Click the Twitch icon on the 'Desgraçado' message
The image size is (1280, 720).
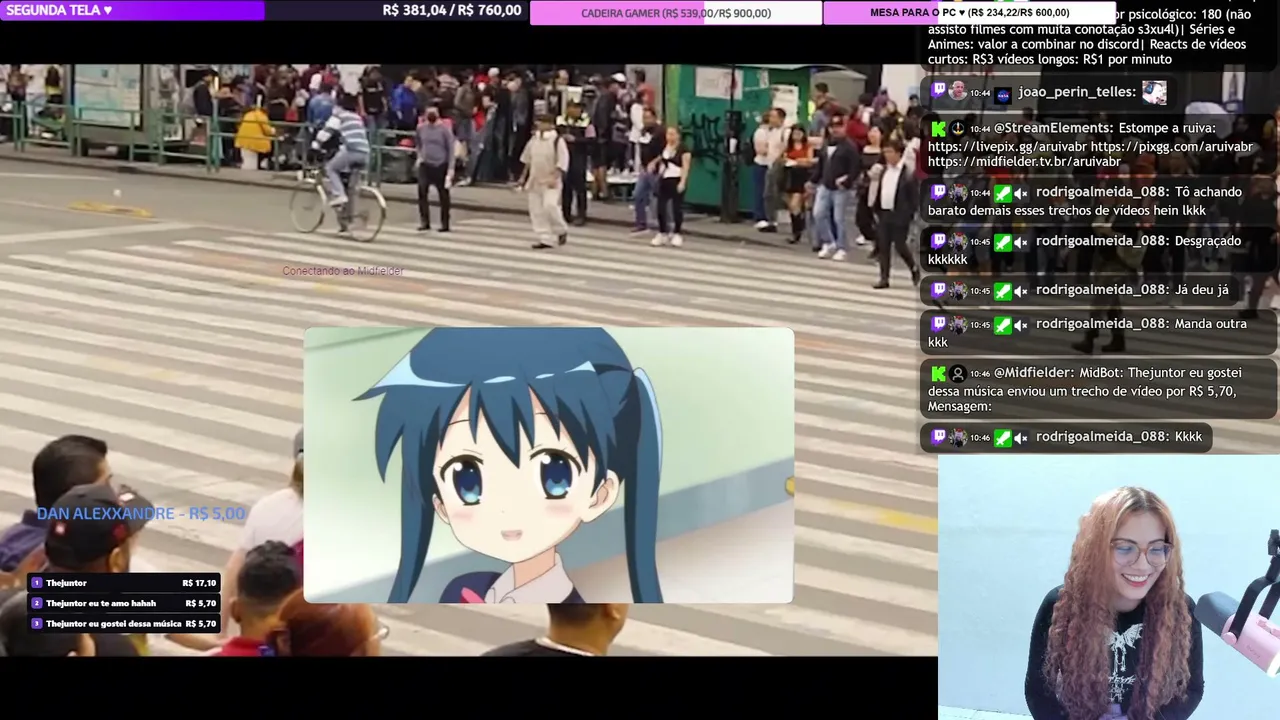pos(938,241)
